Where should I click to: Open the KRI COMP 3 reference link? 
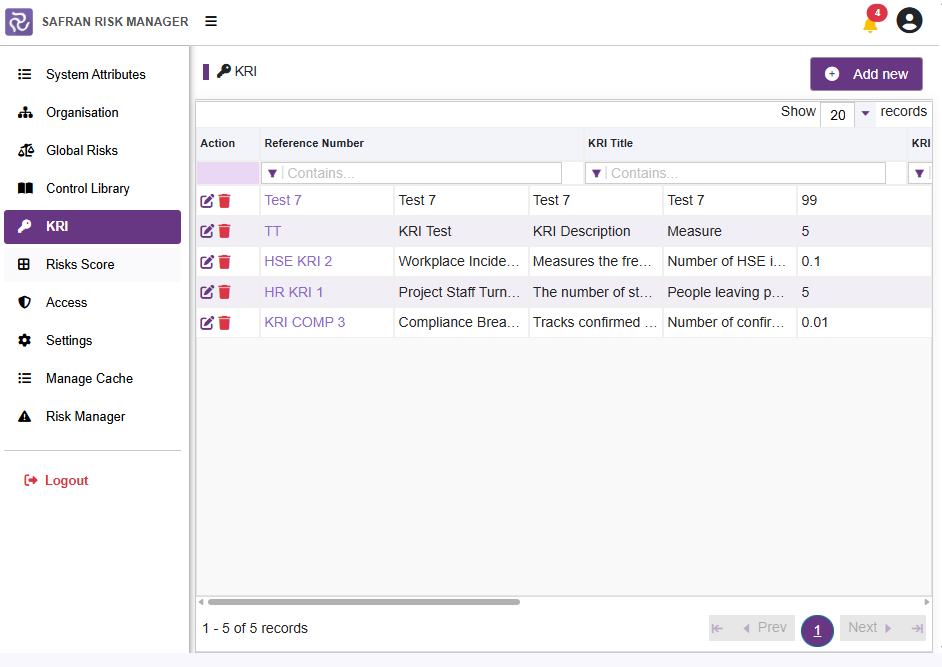point(305,322)
